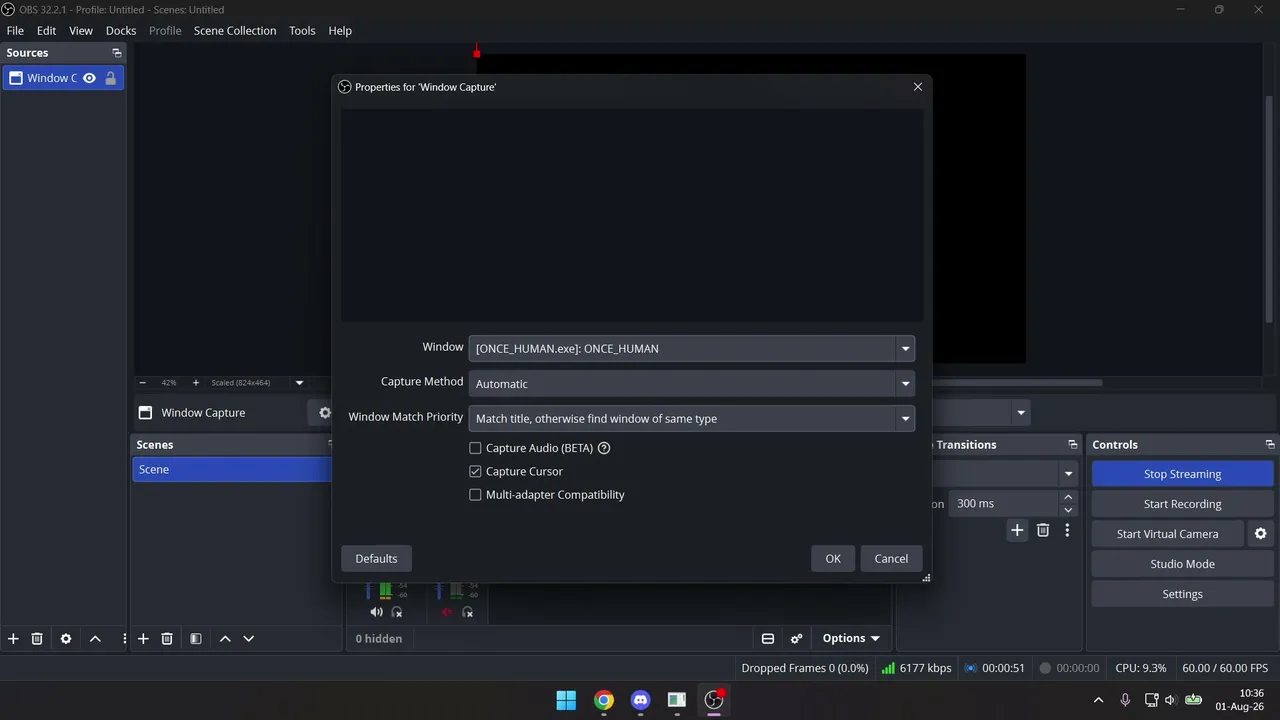Open the Scene Collection menu
Image resolution: width=1280 pixels, height=720 pixels.
pos(235,30)
